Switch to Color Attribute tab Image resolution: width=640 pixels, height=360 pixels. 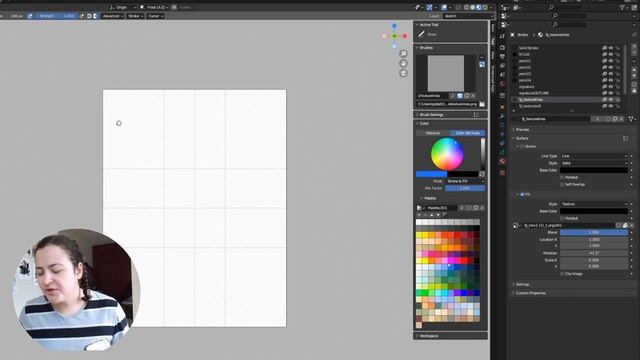pyautogui.click(x=468, y=133)
